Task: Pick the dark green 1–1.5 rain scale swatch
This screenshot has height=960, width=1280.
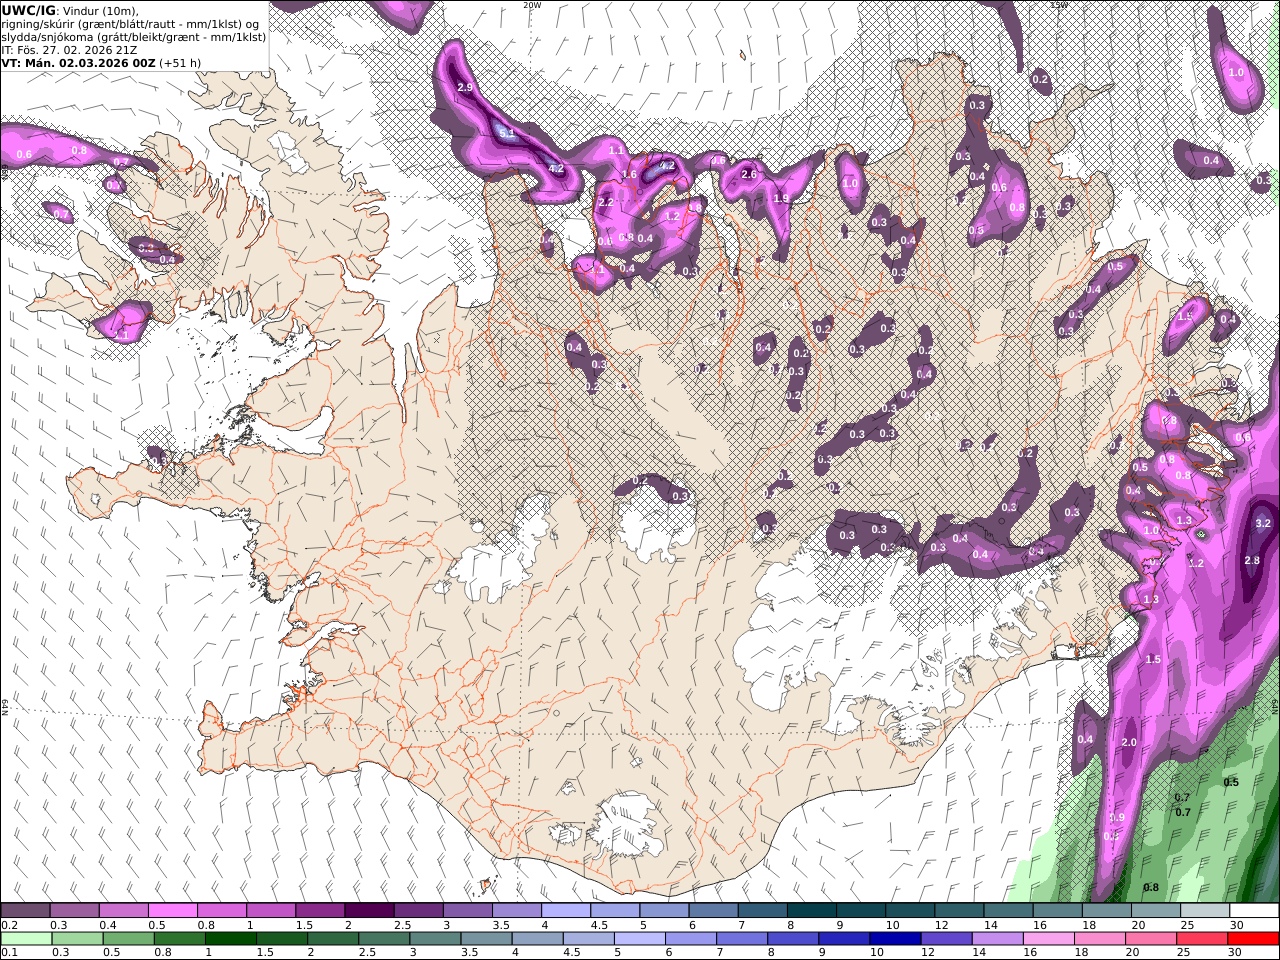Action: tap(231, 938)
